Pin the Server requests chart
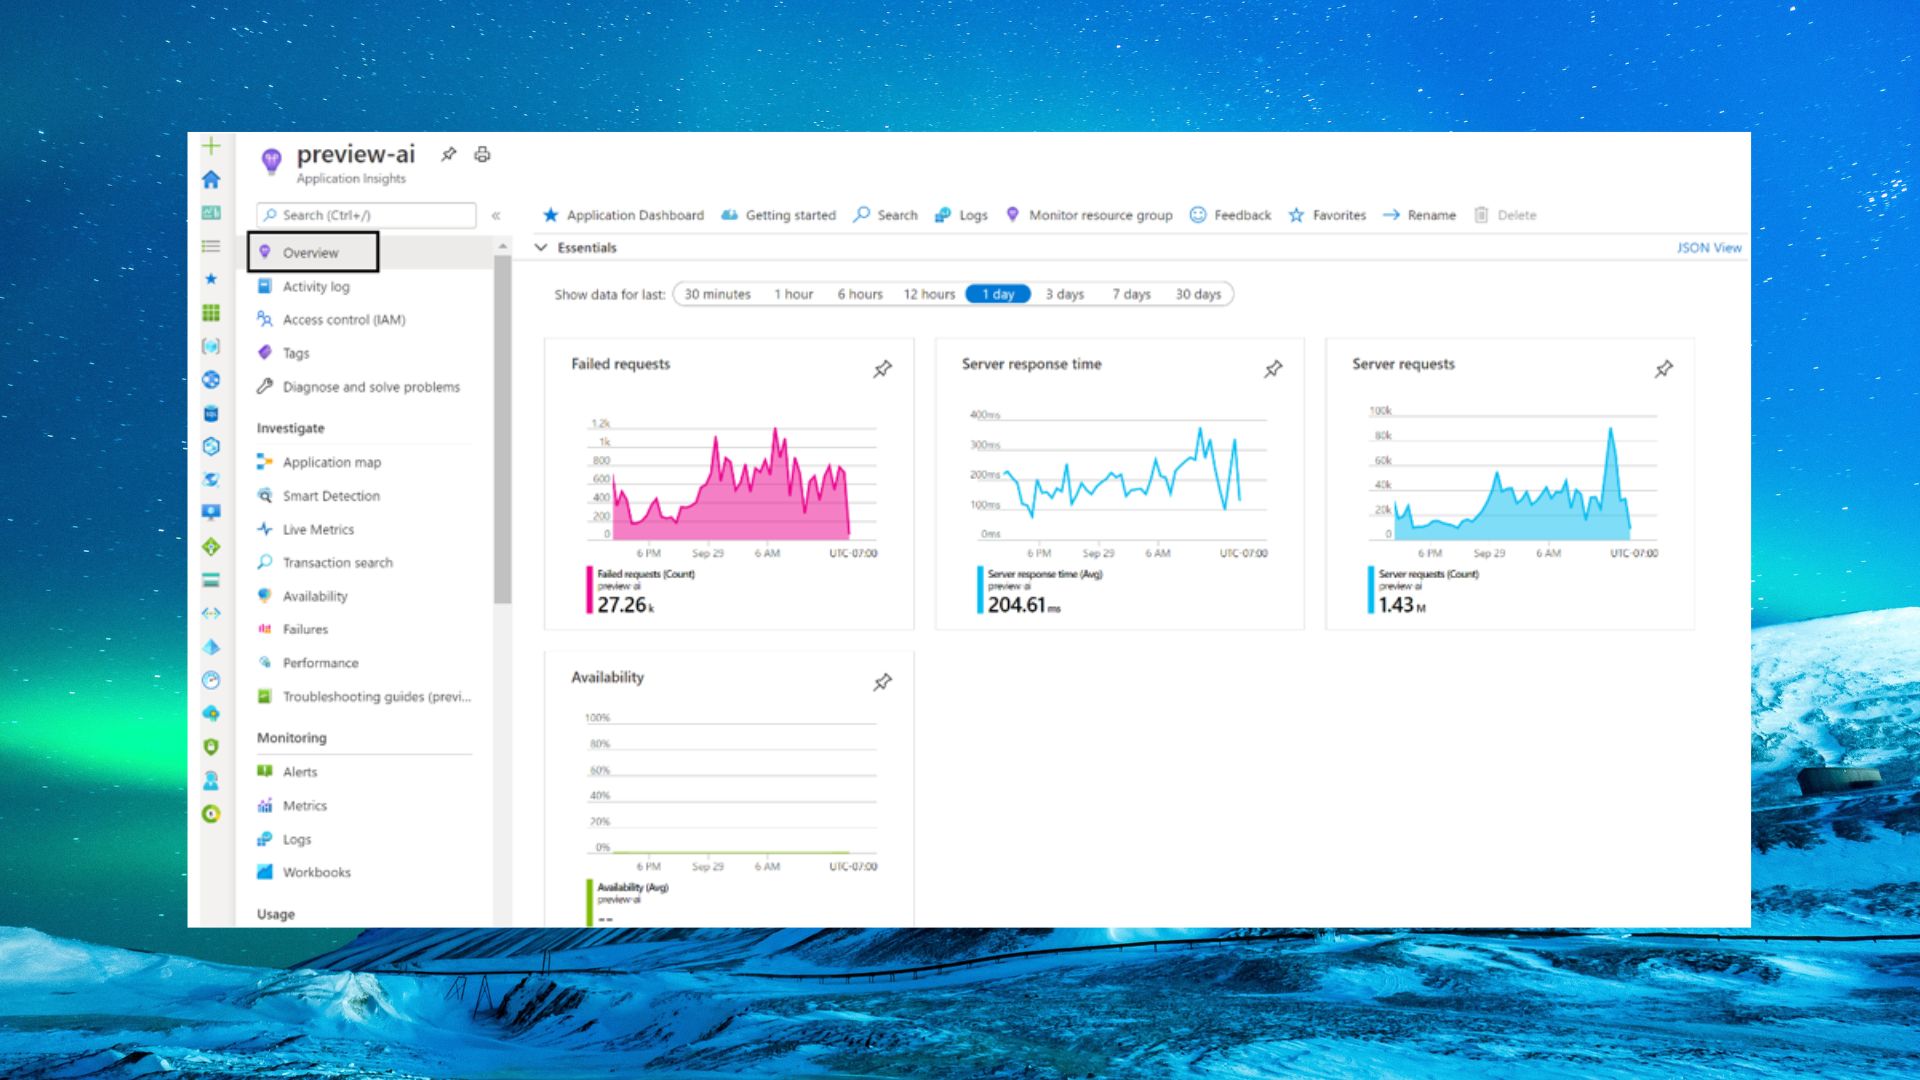The height and width of the screenshot is (1080, 1920). click(1662, 369)
